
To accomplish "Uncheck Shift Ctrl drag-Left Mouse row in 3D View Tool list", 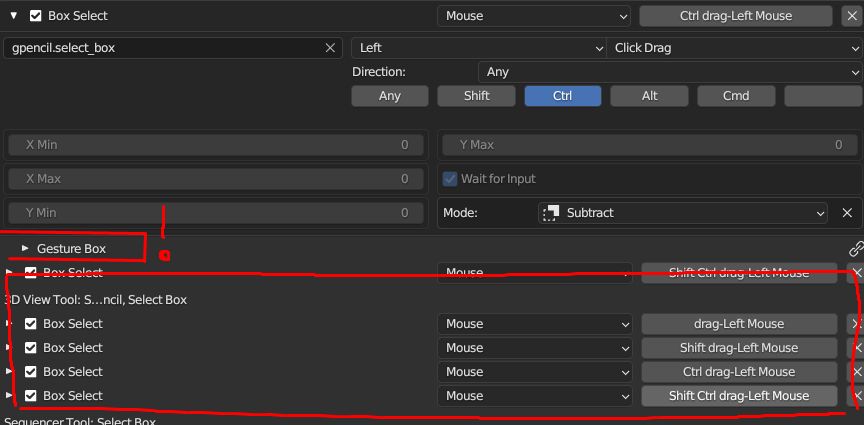I will coord(31,396).
